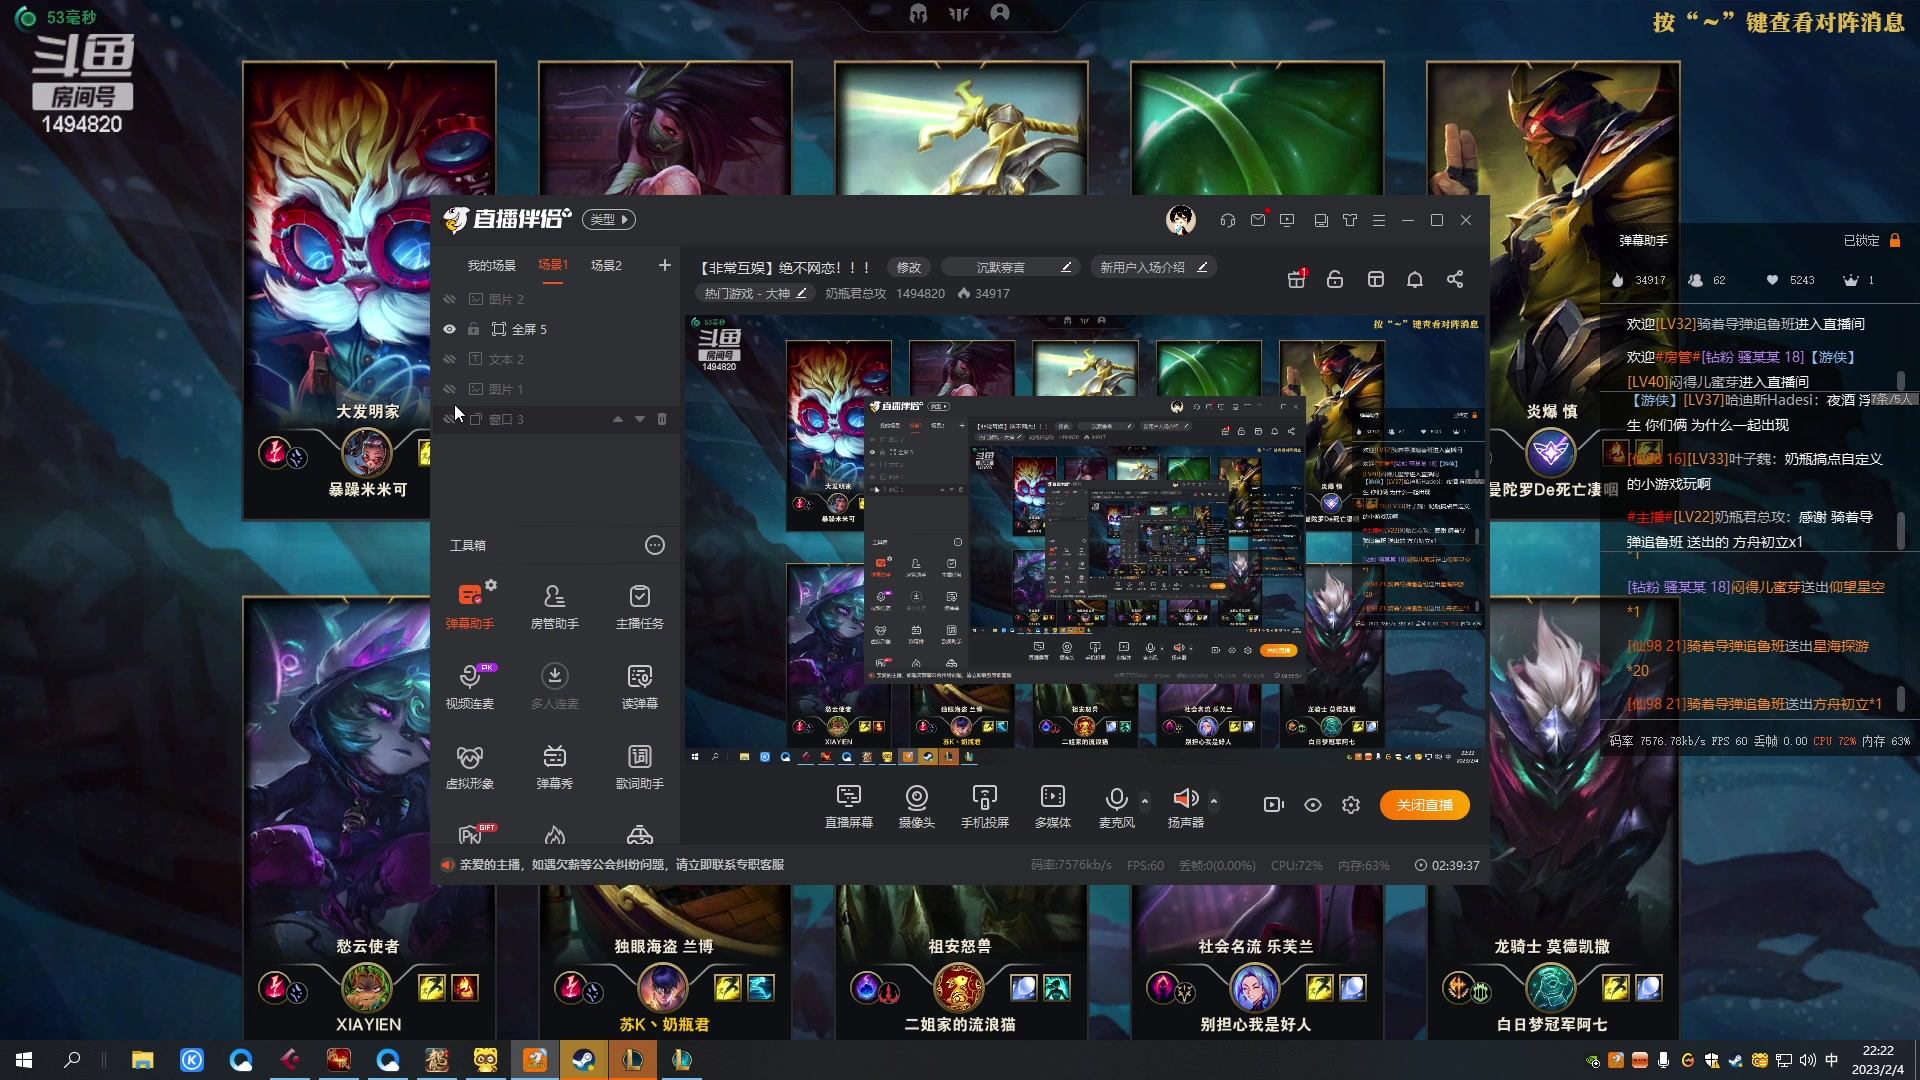Delete the 窗口 3 source with trash icon

[x=662, y=419]
